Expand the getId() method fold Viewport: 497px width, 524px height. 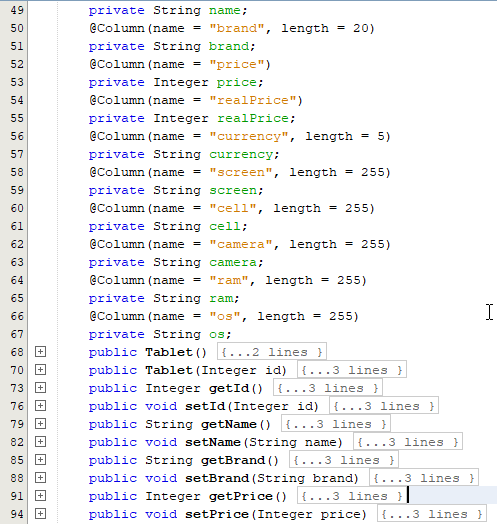[x=40, y=388]
